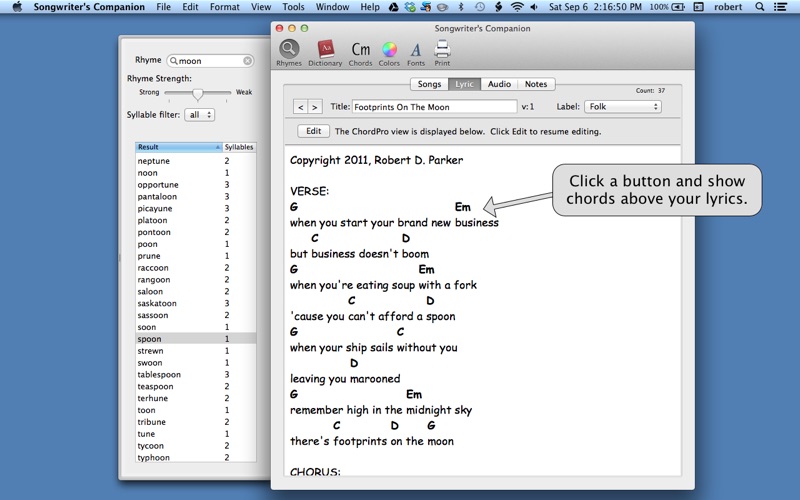Click the Time Machine menu bar icon
800x500 pixels.
(480, 7)
